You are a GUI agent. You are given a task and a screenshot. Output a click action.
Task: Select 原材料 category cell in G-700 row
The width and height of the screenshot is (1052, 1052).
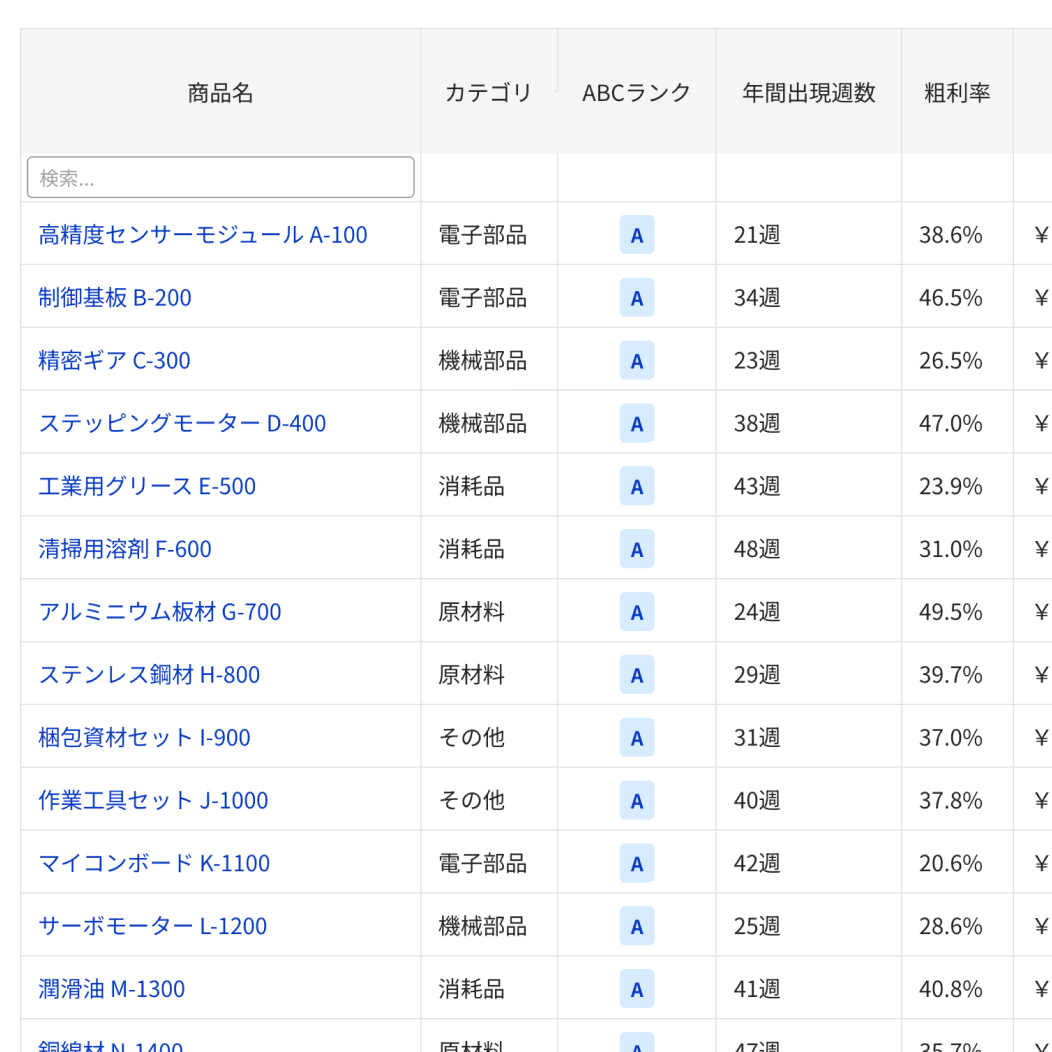coord(489,612)
